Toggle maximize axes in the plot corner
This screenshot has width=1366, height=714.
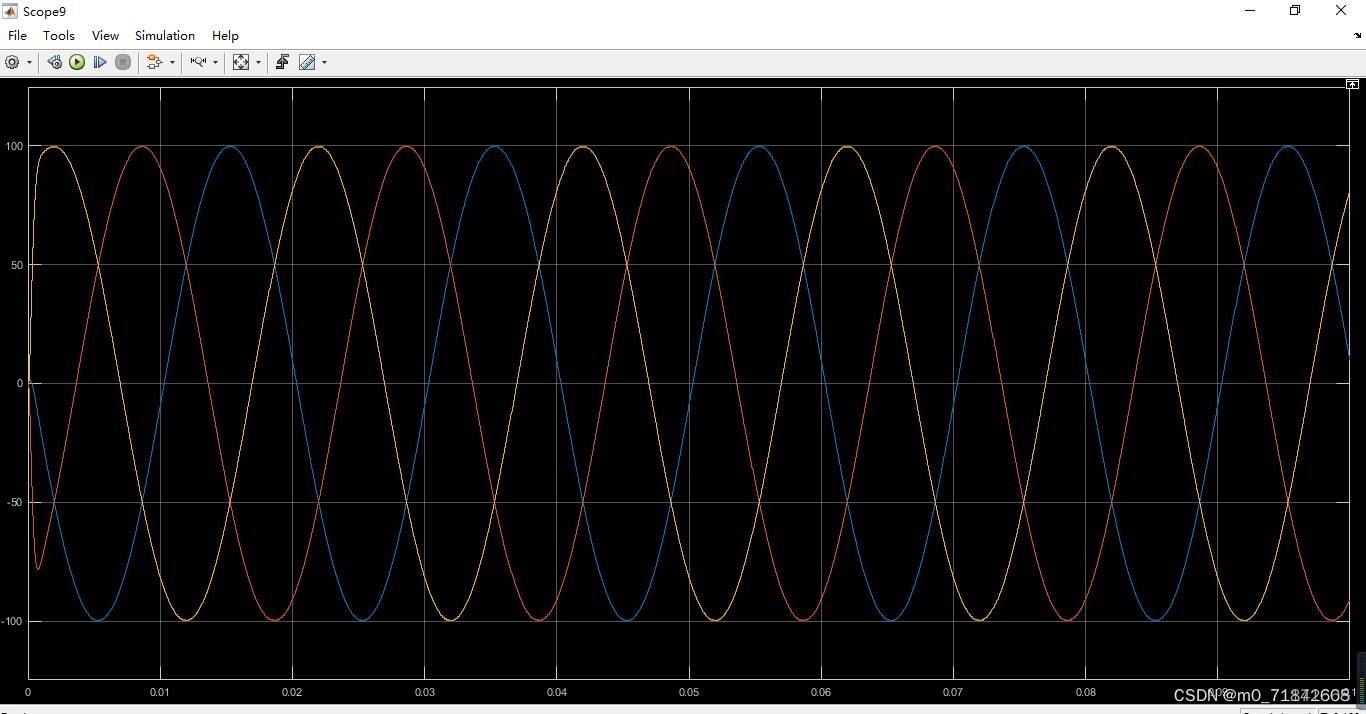pos(1353,84)
